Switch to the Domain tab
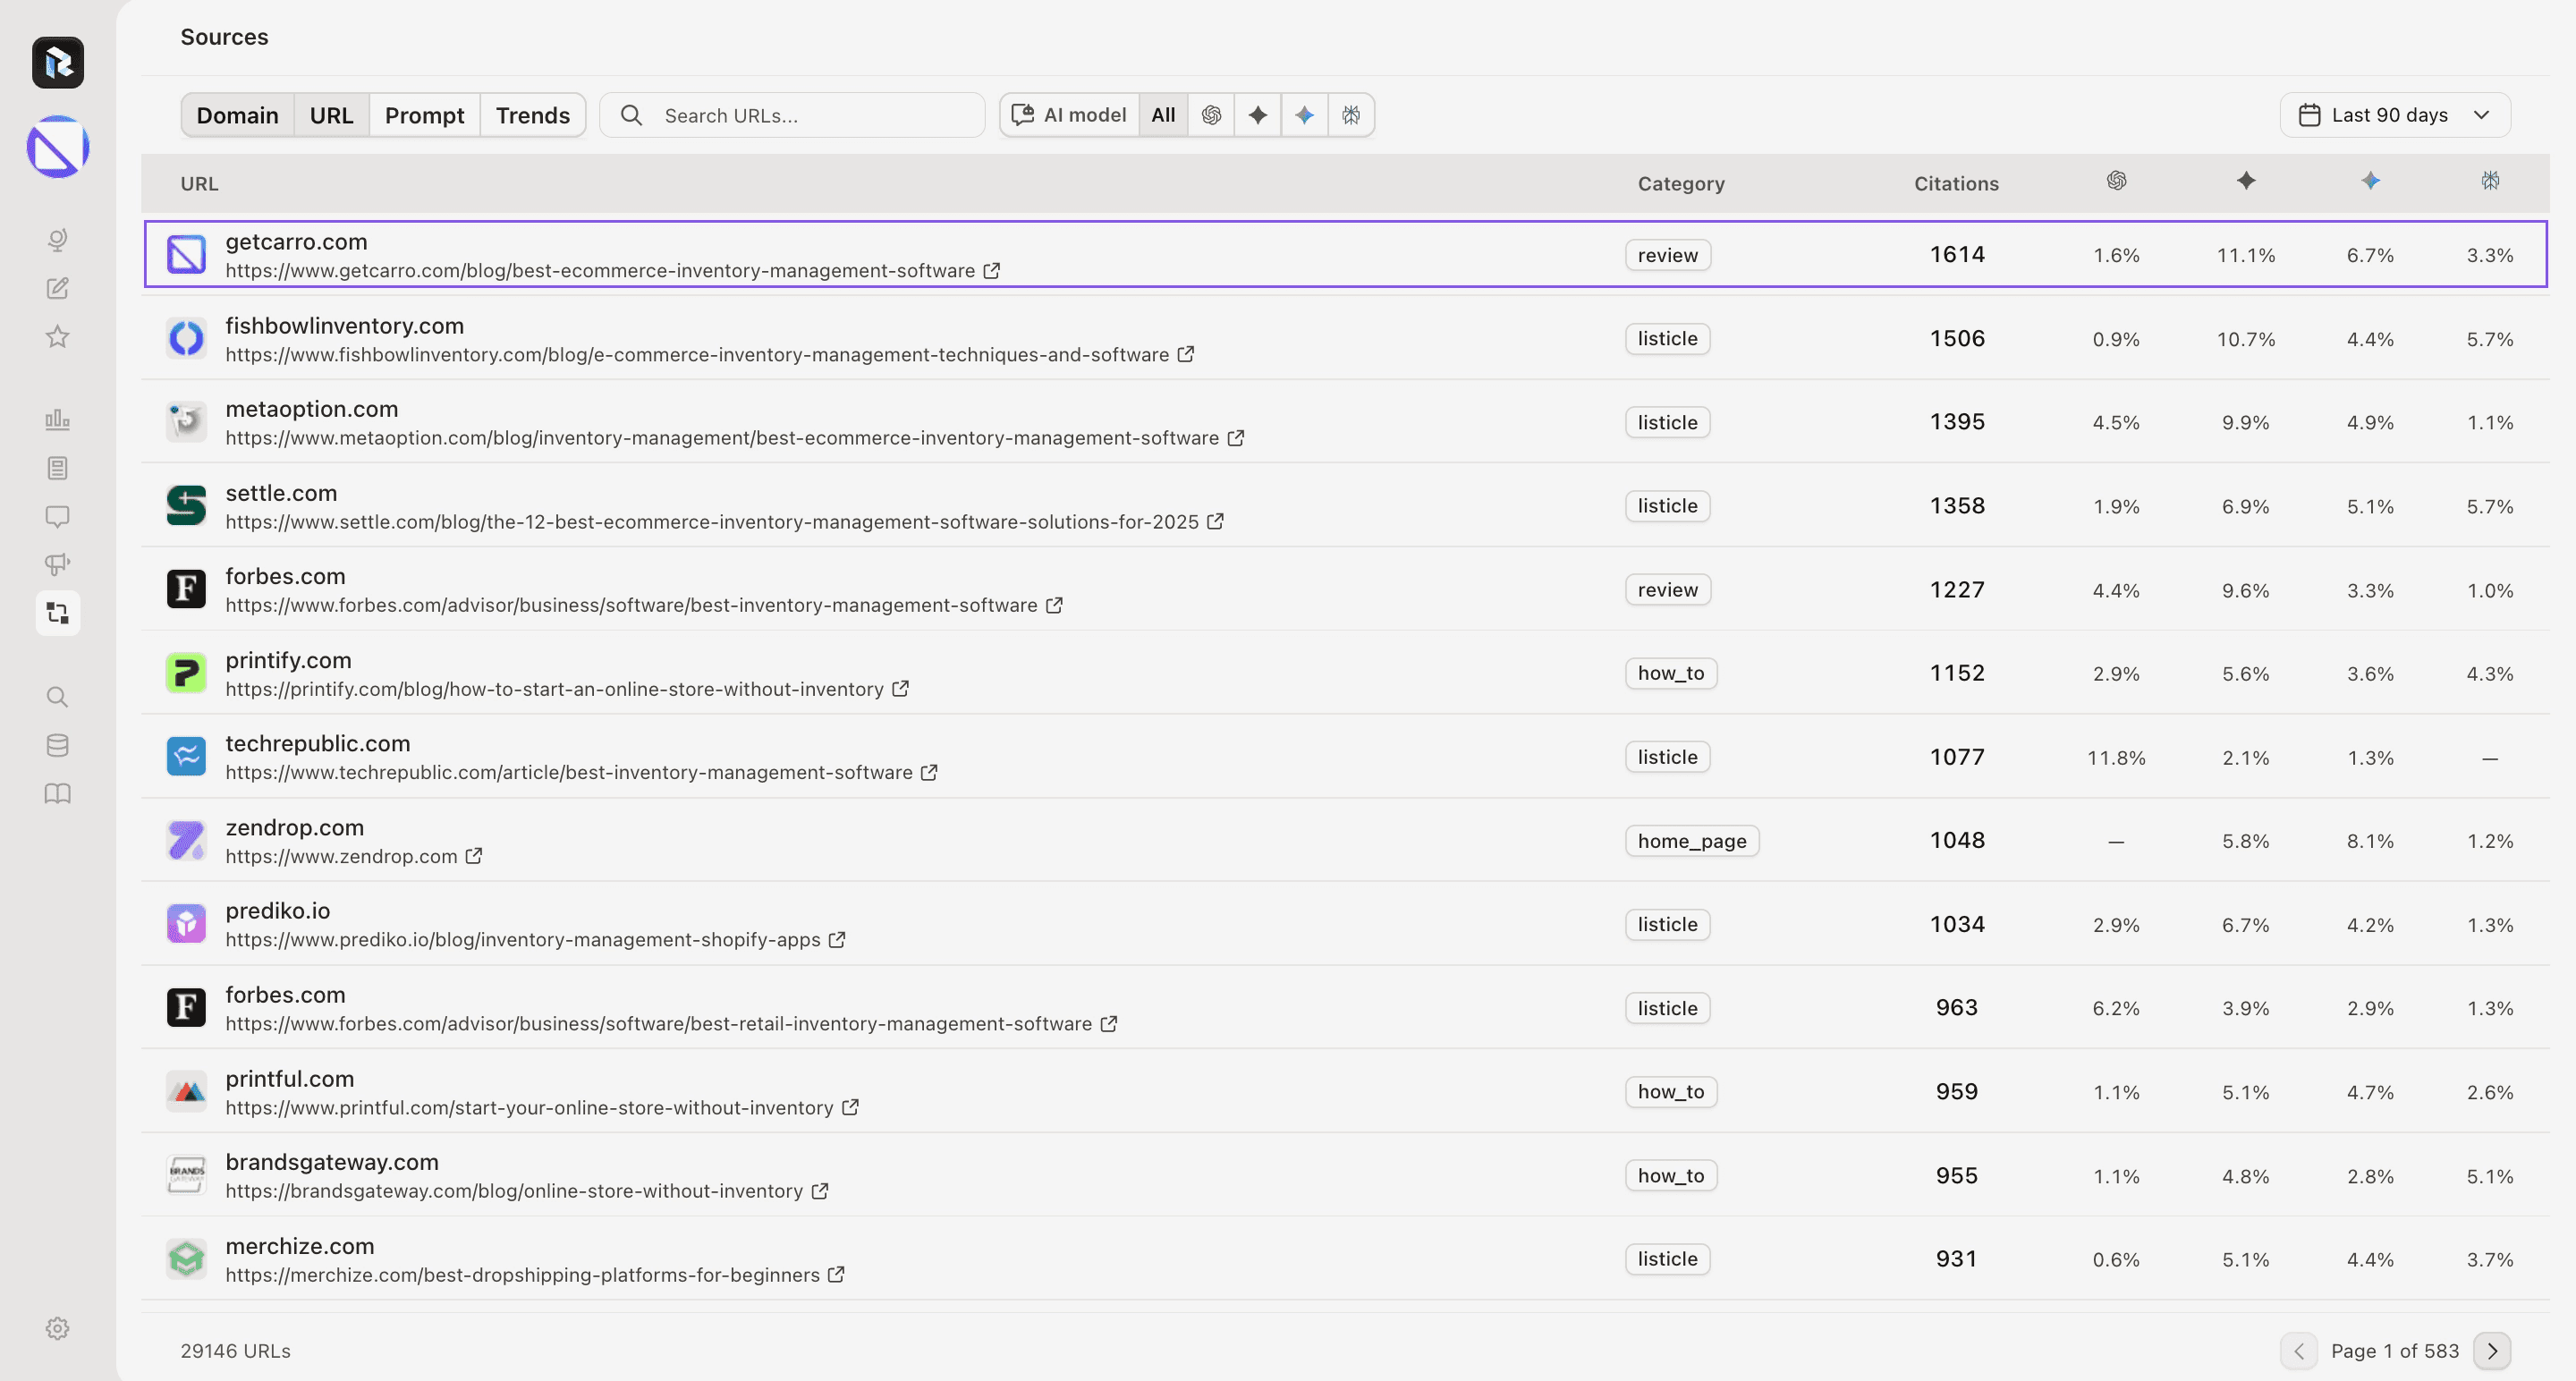 pos(238,115)
